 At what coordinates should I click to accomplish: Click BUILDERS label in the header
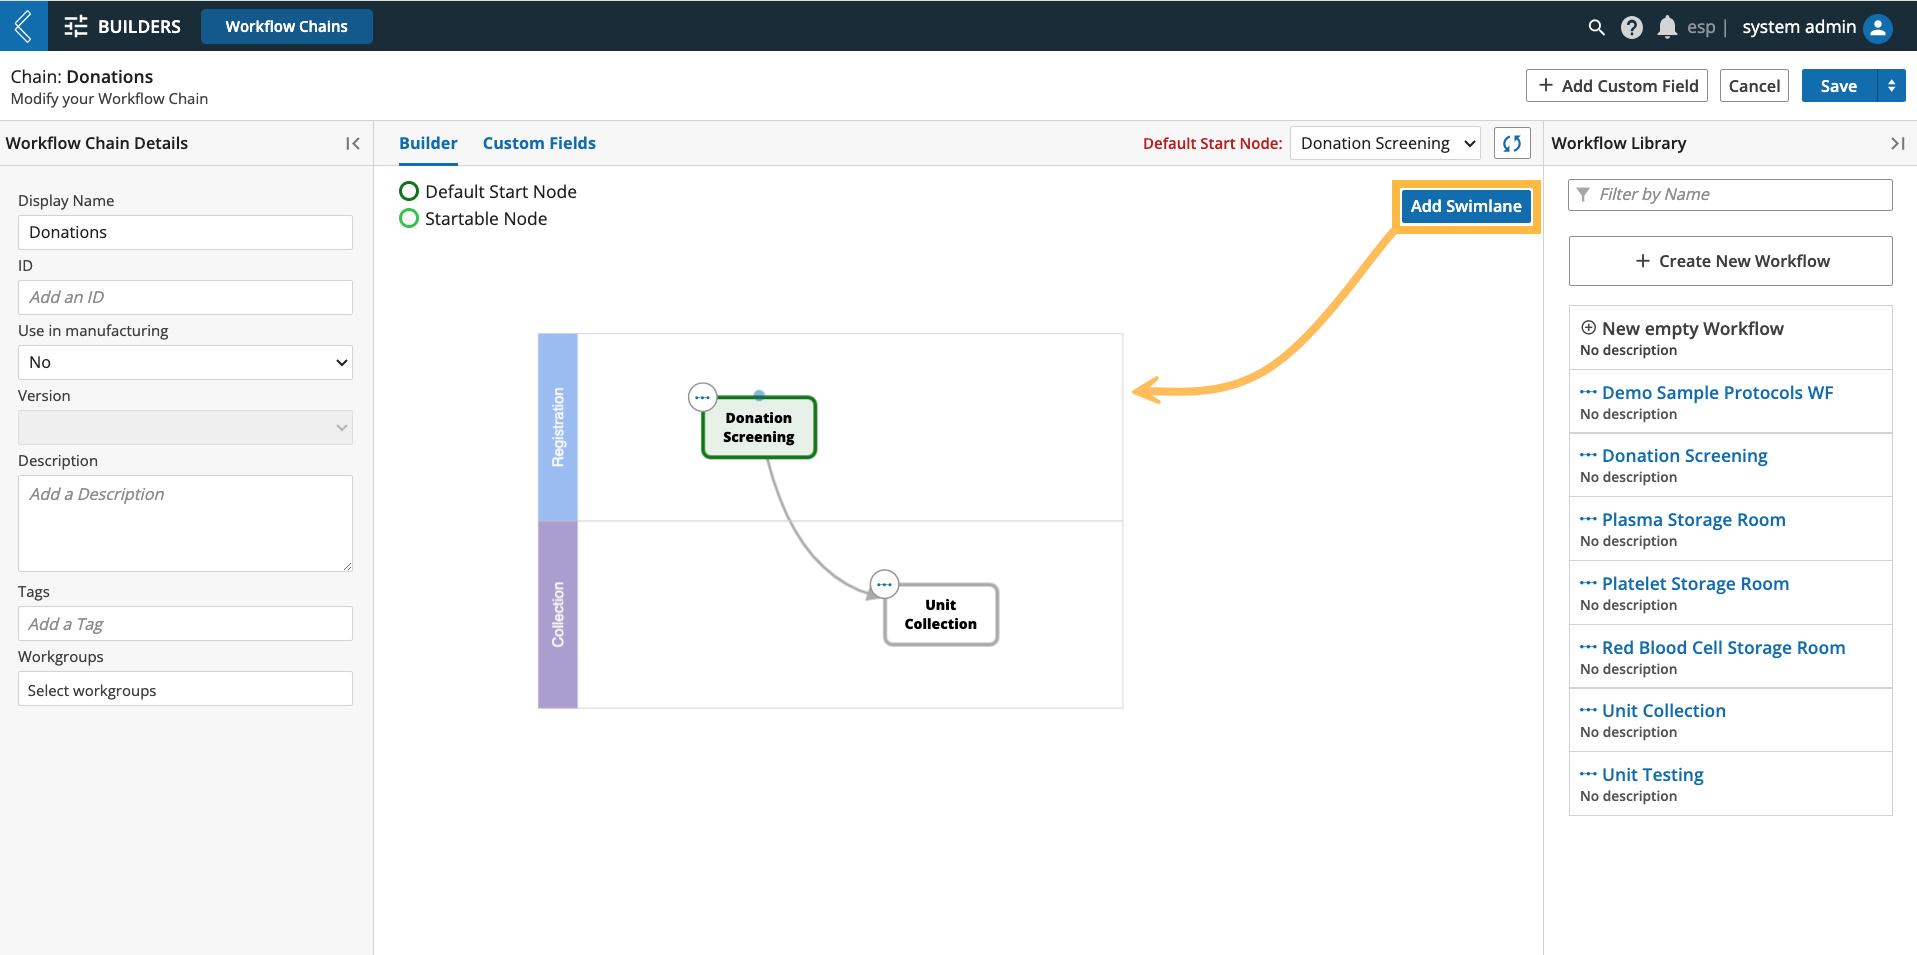click(139, 27)
